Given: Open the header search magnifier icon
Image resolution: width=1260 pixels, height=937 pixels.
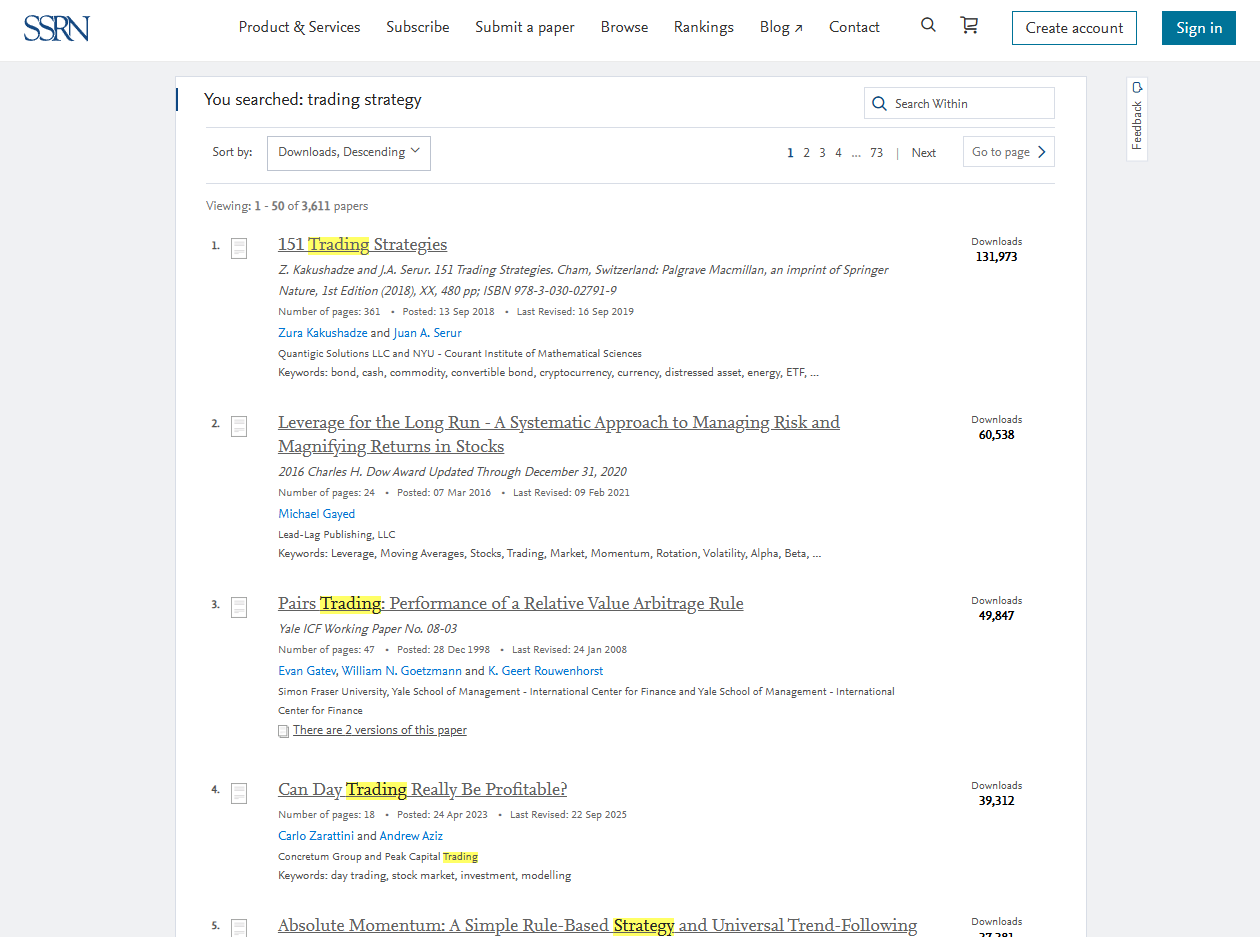Looking at the screenshot, I should tap(928, 25).
